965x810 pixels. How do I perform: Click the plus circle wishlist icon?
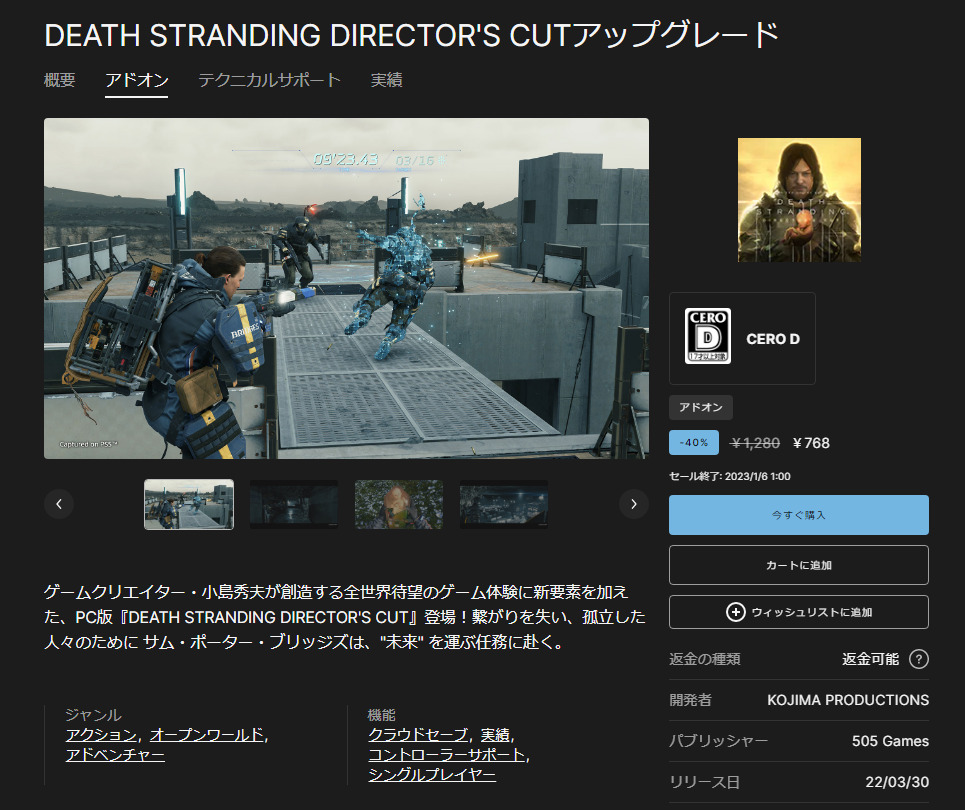tap(735, 612)
